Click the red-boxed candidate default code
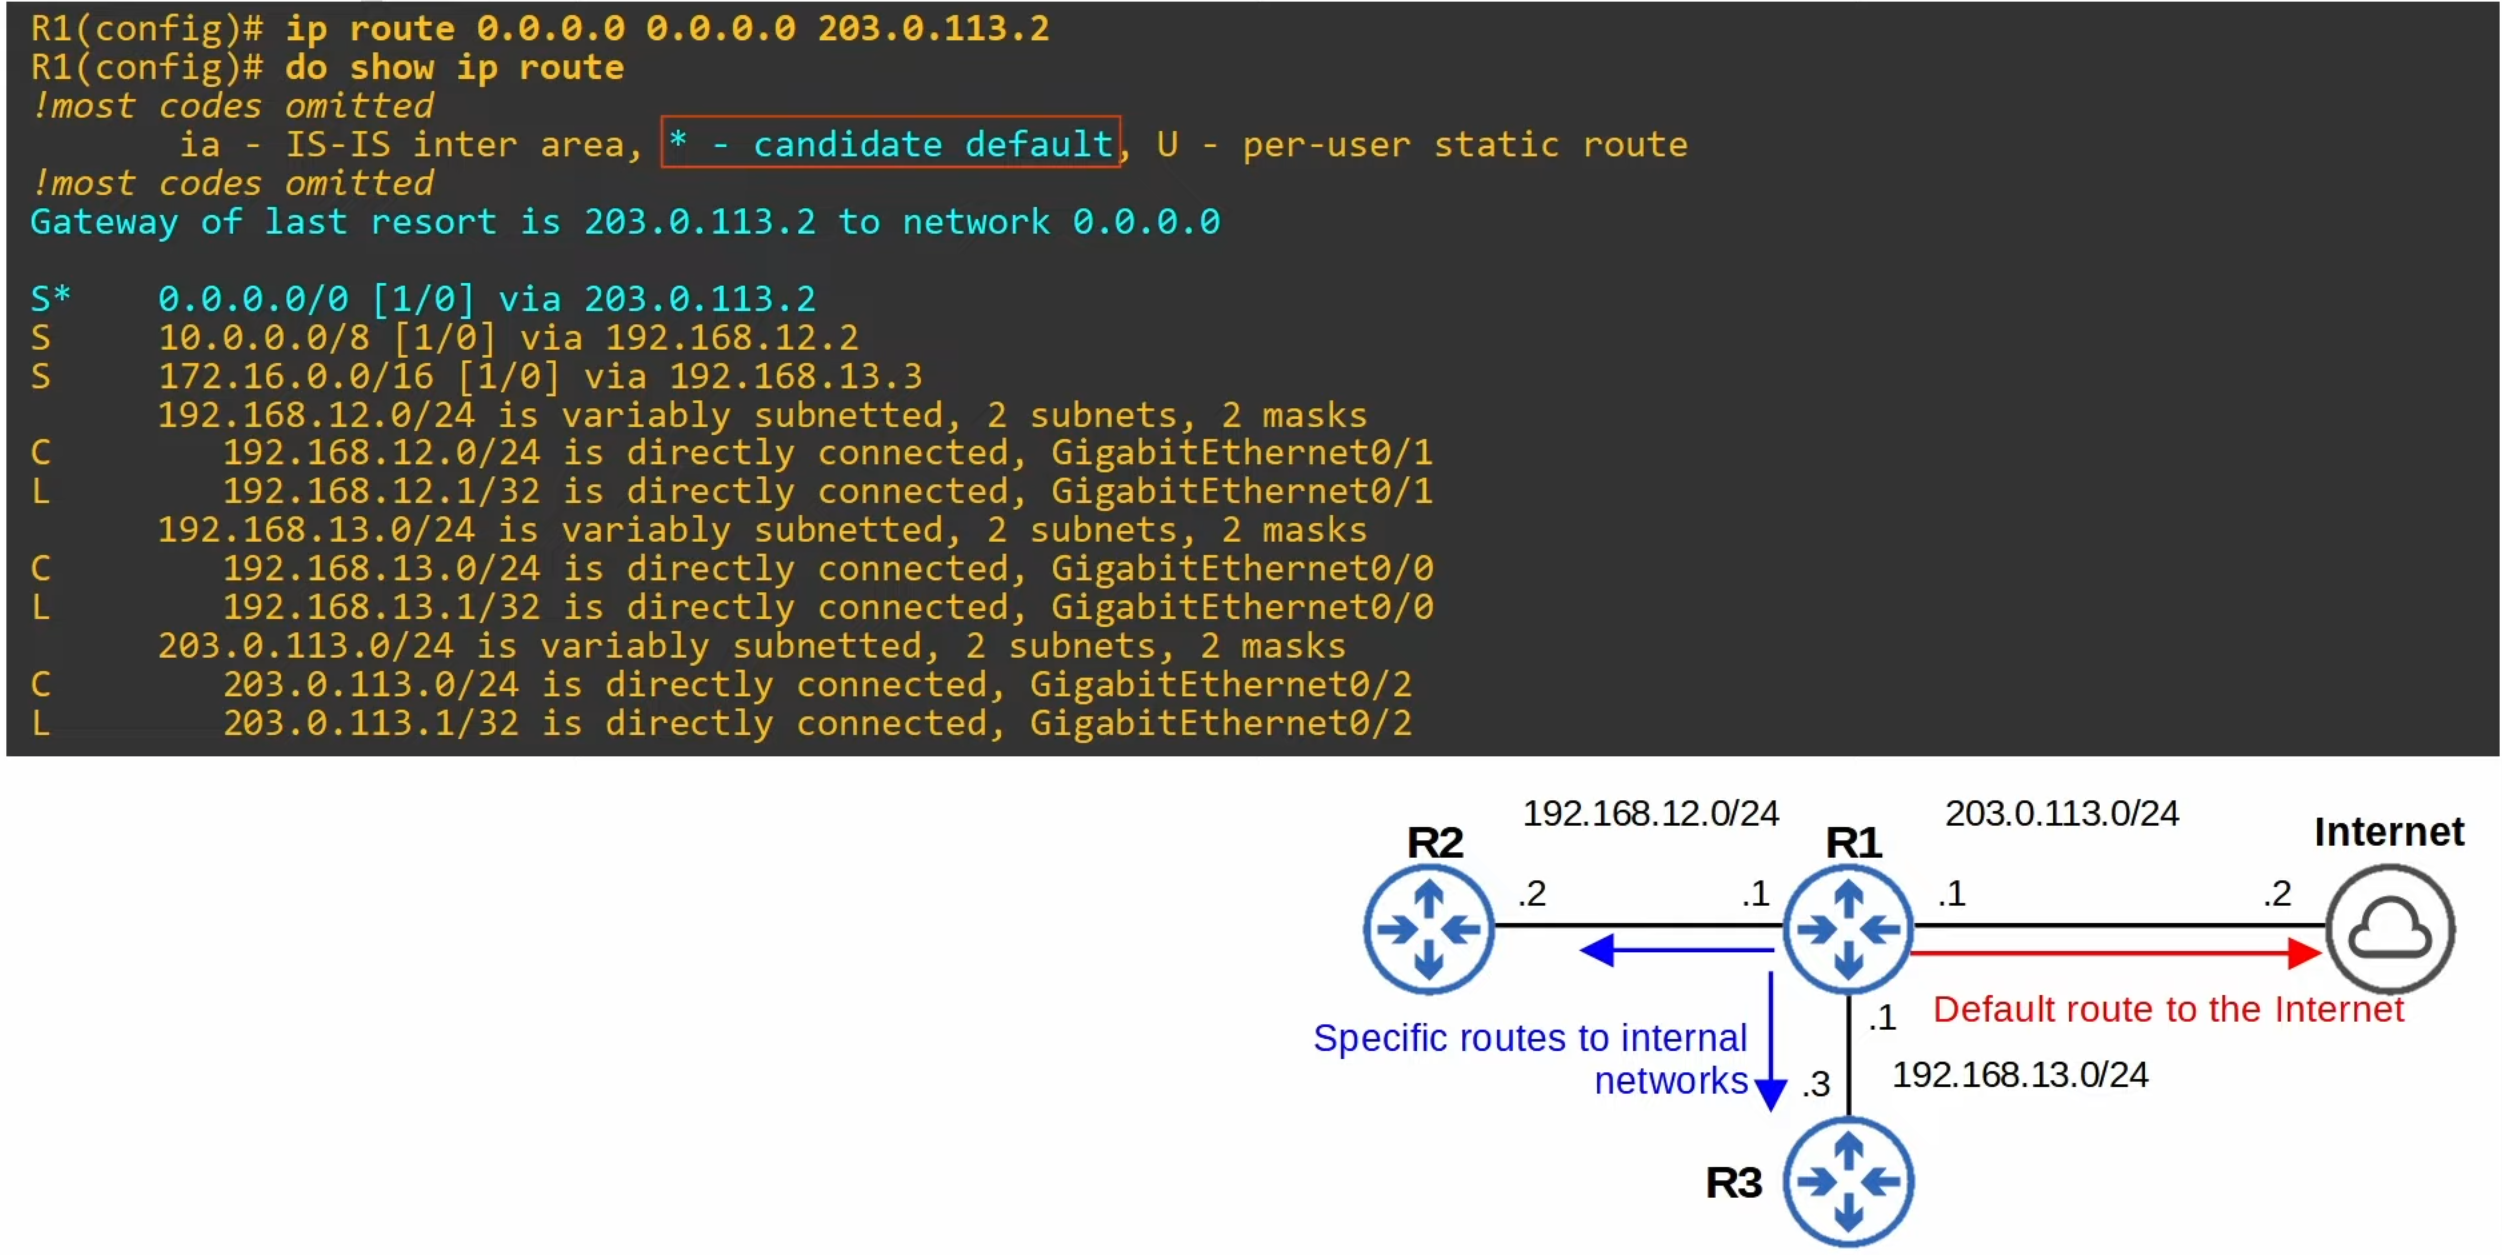 point(890,144)
